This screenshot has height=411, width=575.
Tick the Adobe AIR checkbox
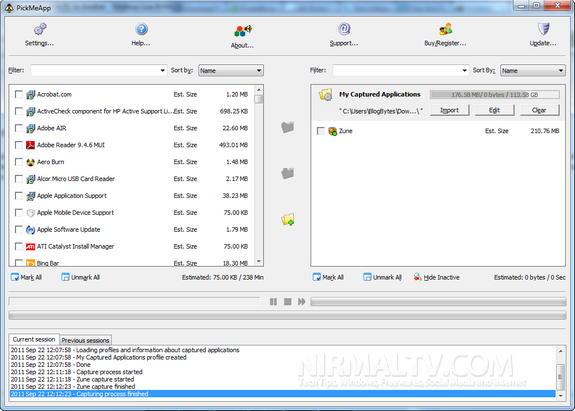pyautogui.click(x=18, y=128)
